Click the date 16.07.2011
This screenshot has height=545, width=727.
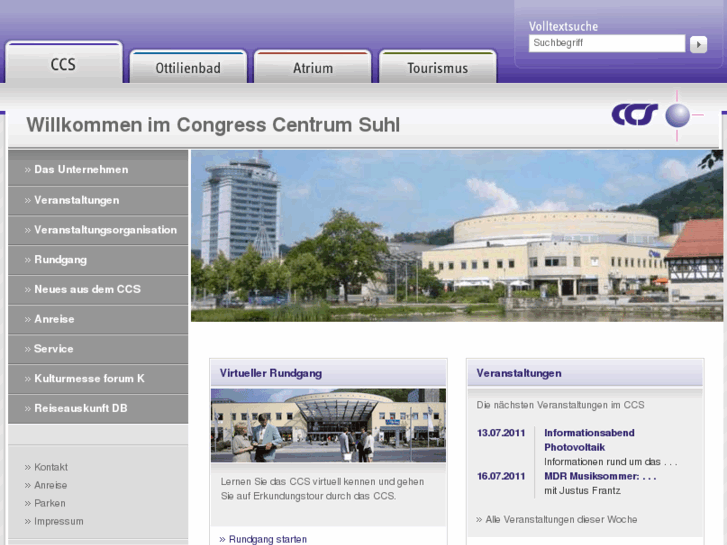pos(501,476)
